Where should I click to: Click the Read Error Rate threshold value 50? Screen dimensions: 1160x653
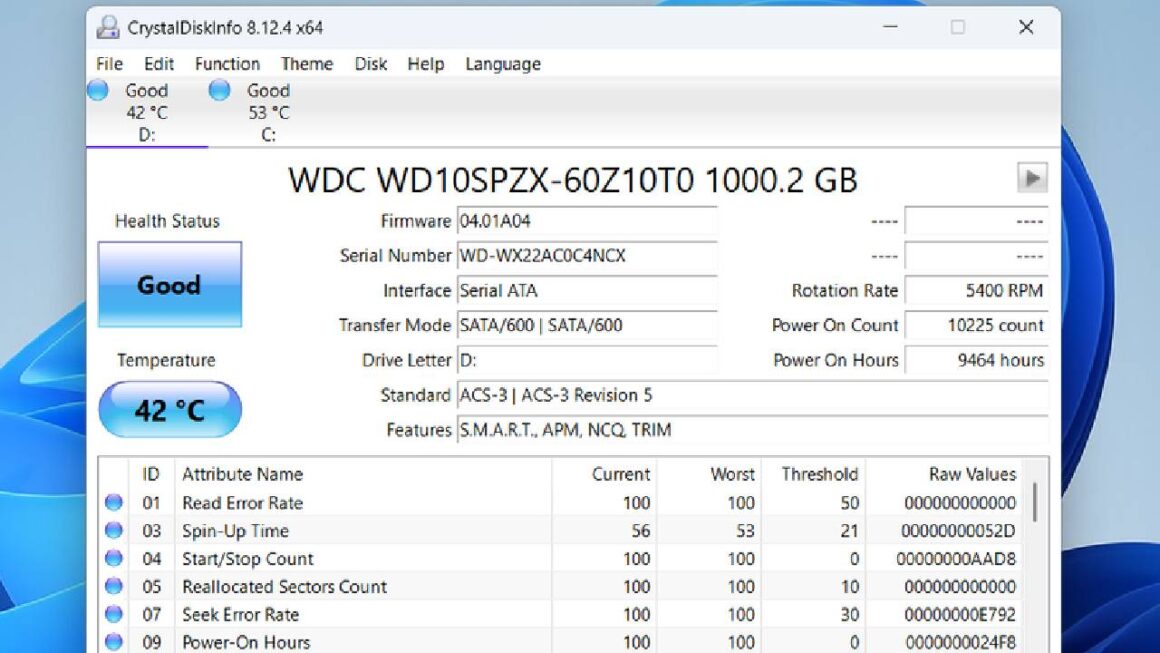(x=849, y=503)
